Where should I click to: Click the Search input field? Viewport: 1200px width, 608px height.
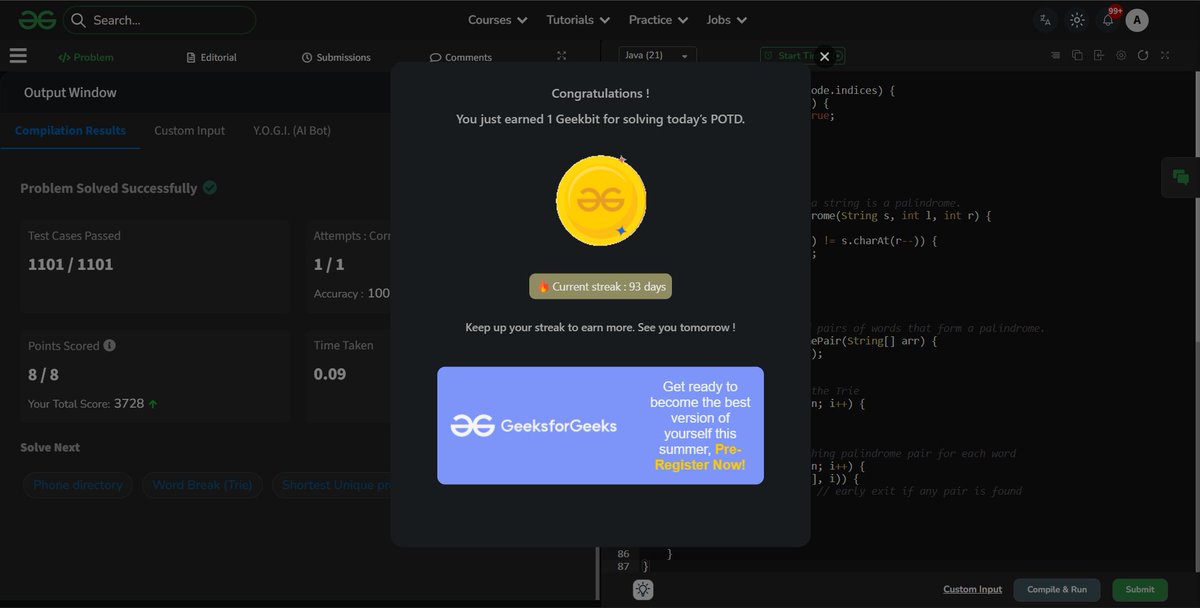(x=159, y=20)
